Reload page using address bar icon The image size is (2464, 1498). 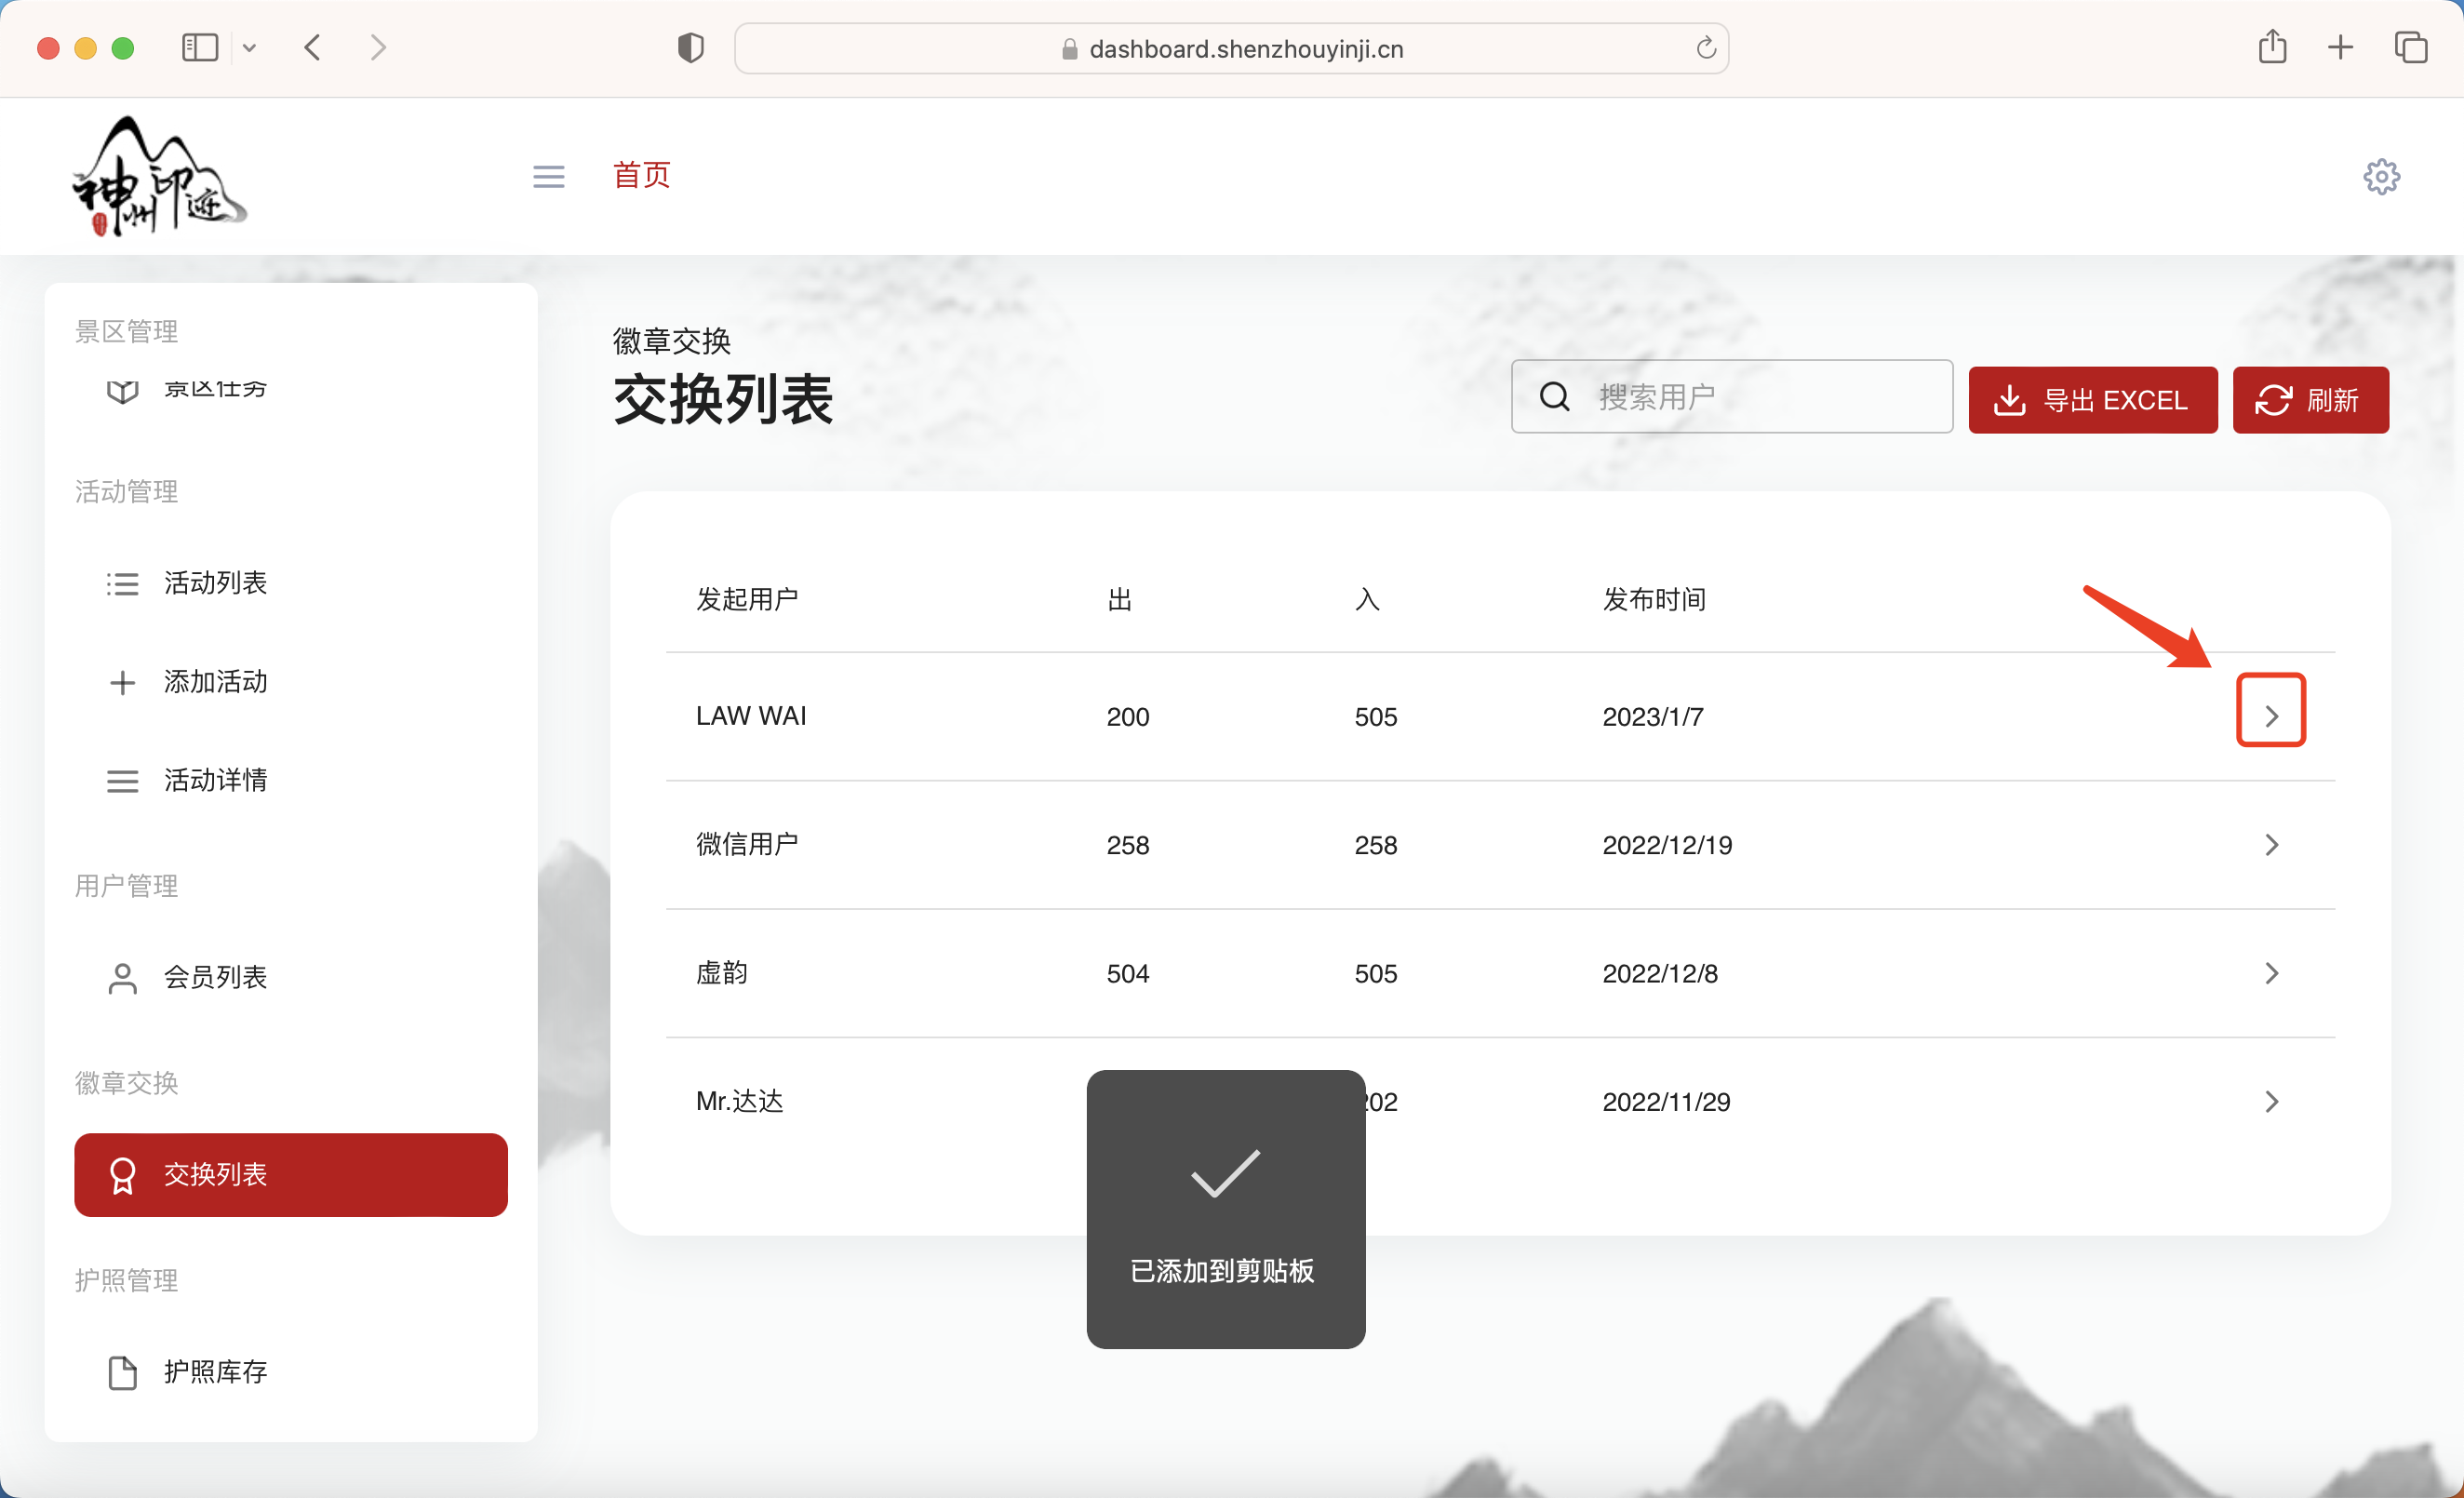(x=1706, y=48)
